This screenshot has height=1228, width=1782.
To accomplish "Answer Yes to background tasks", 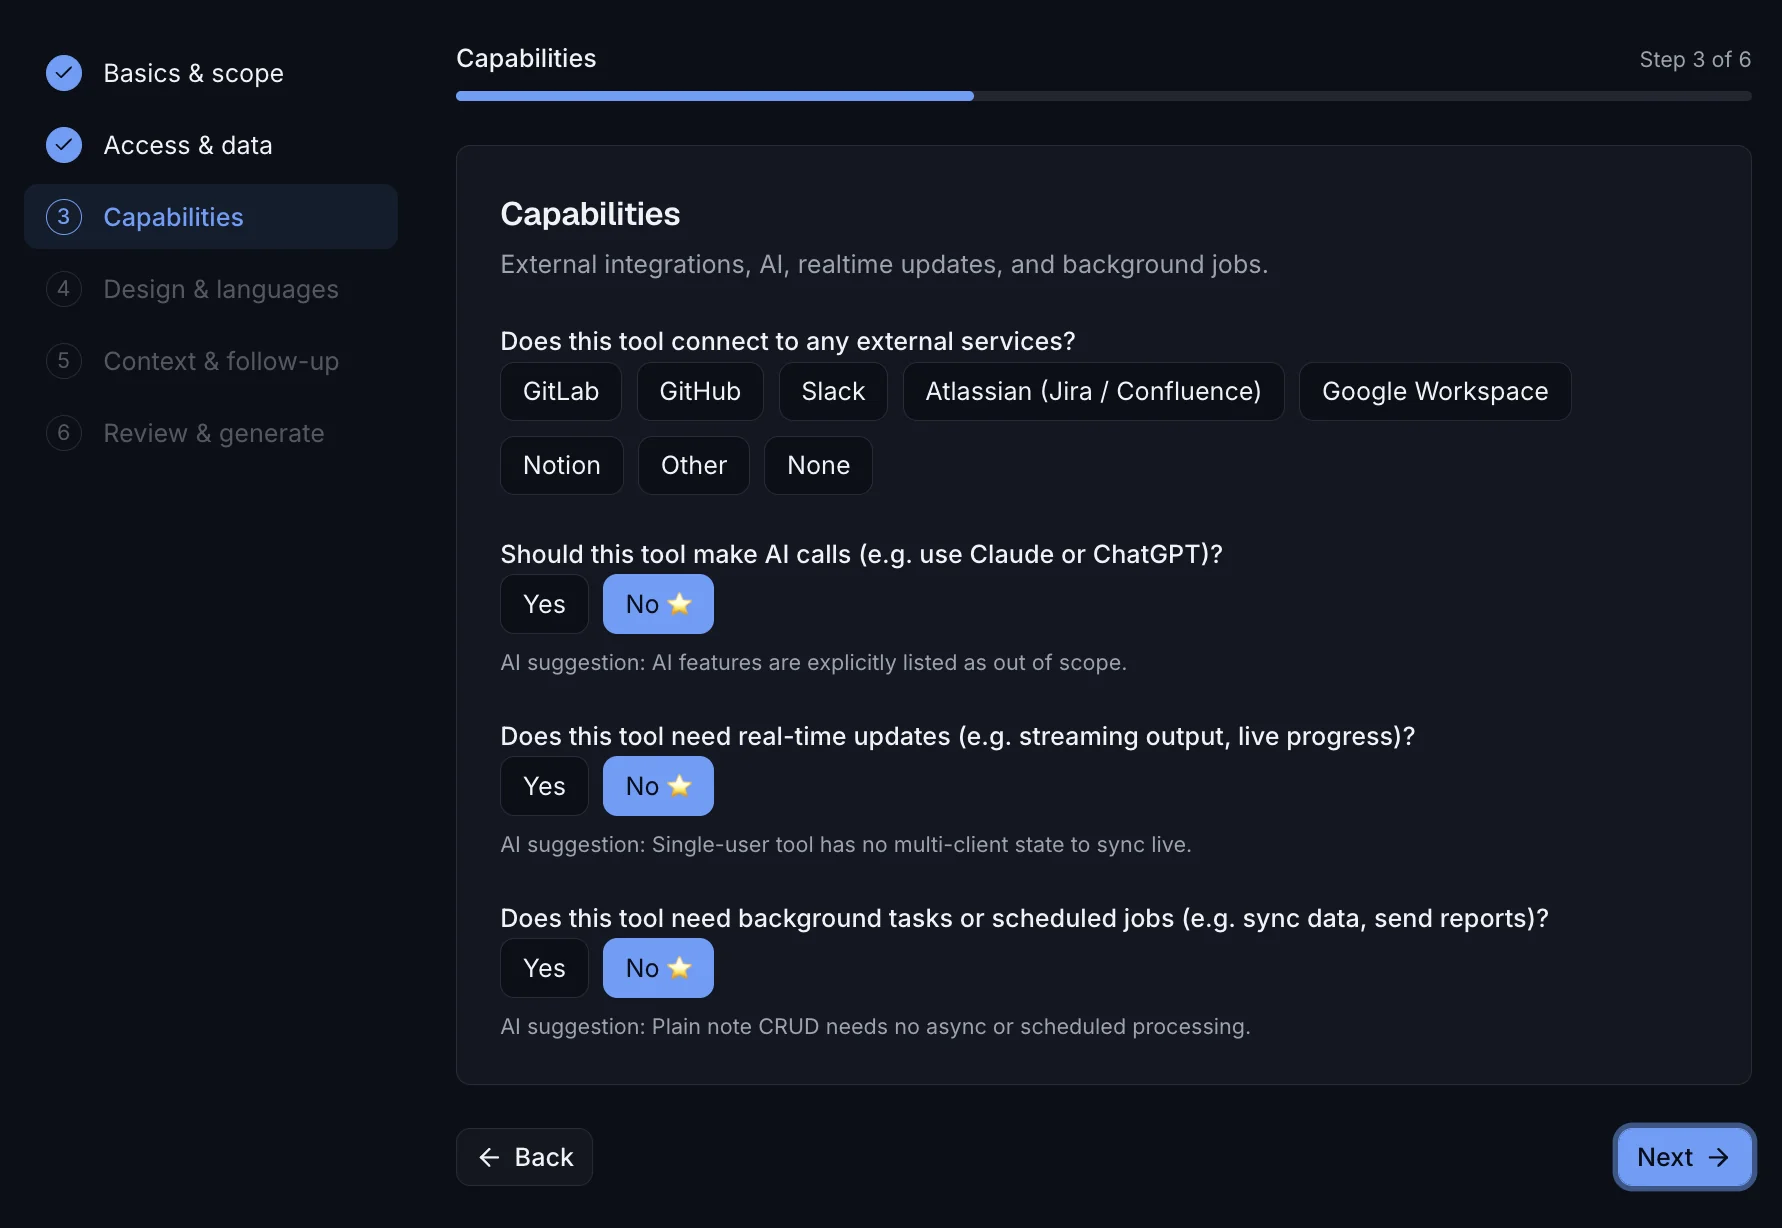I will (544, 968).
